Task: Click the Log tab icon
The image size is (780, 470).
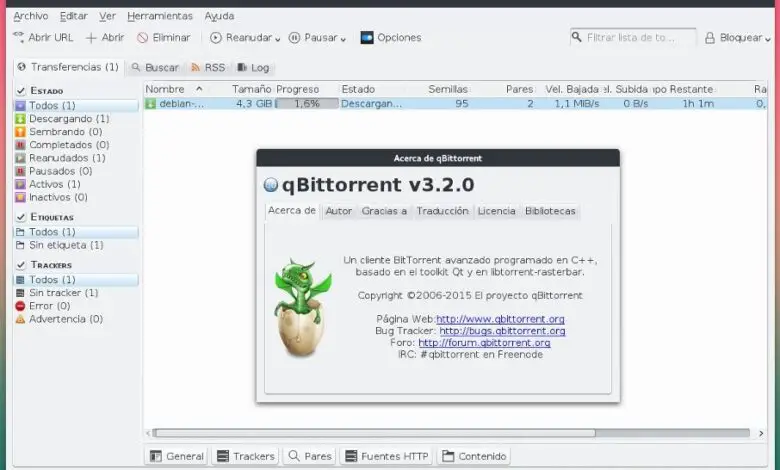Action: point(241,67)
